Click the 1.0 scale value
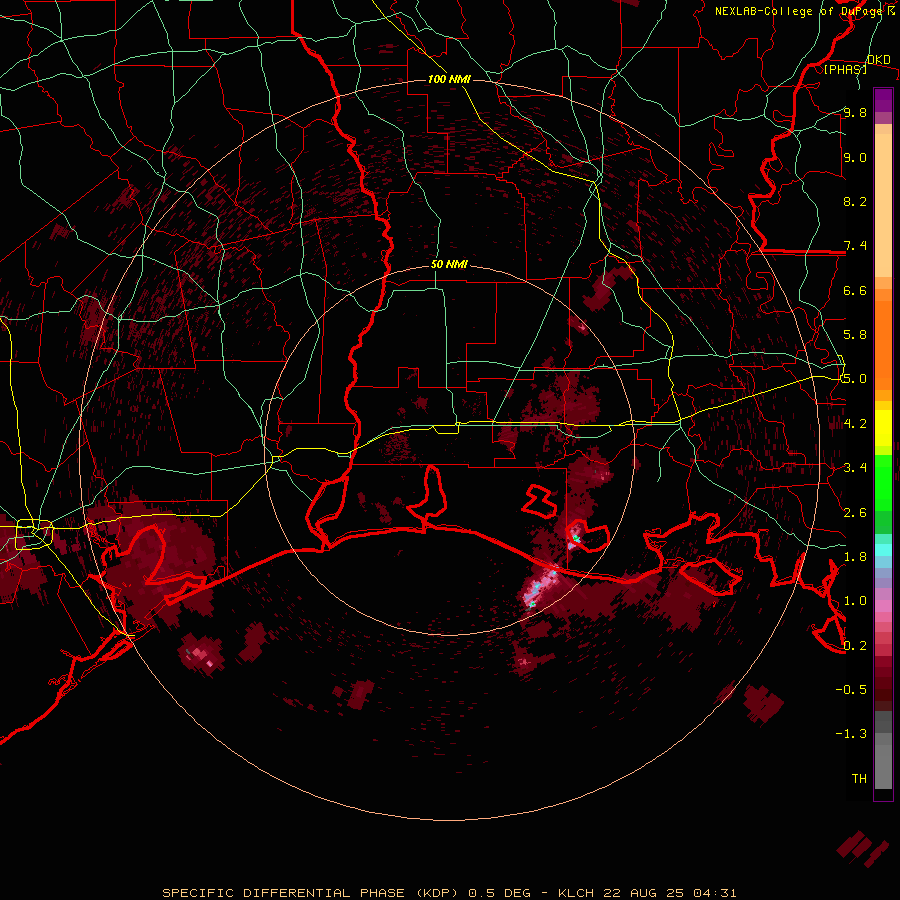Viewport: 900px width, 900px height. [855, 601]
